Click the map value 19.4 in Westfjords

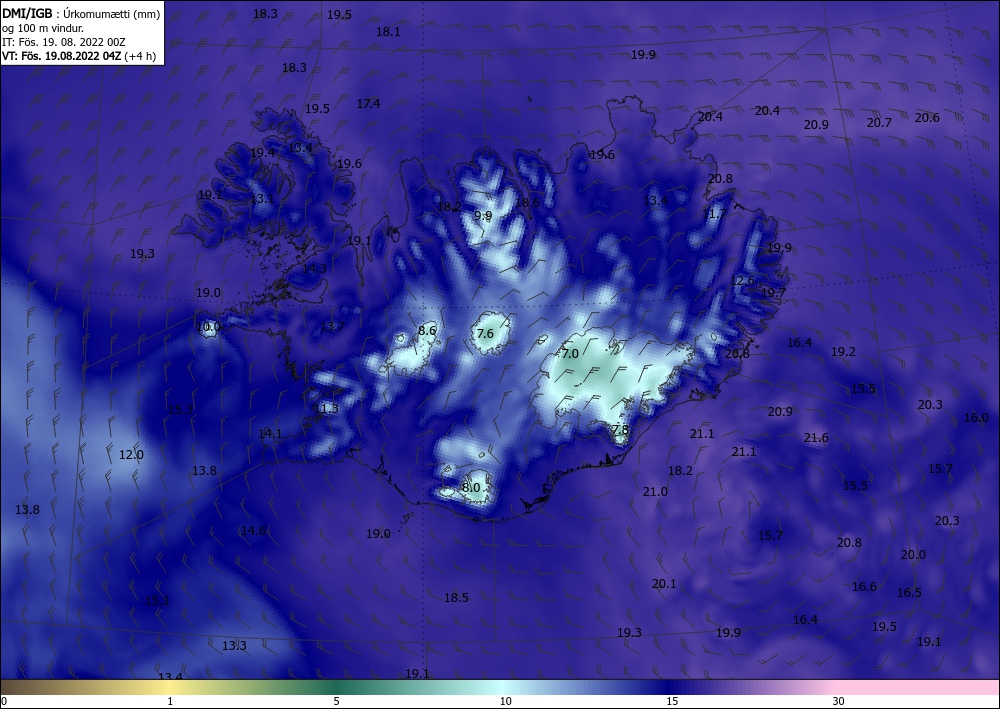[262, 152]
